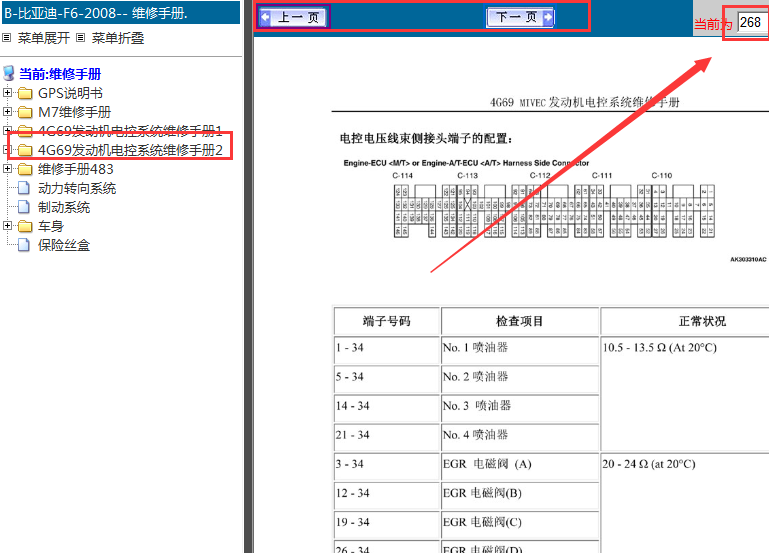
Task: Click the 动力转向系统 document icon
Action: [x=24, y=188]
